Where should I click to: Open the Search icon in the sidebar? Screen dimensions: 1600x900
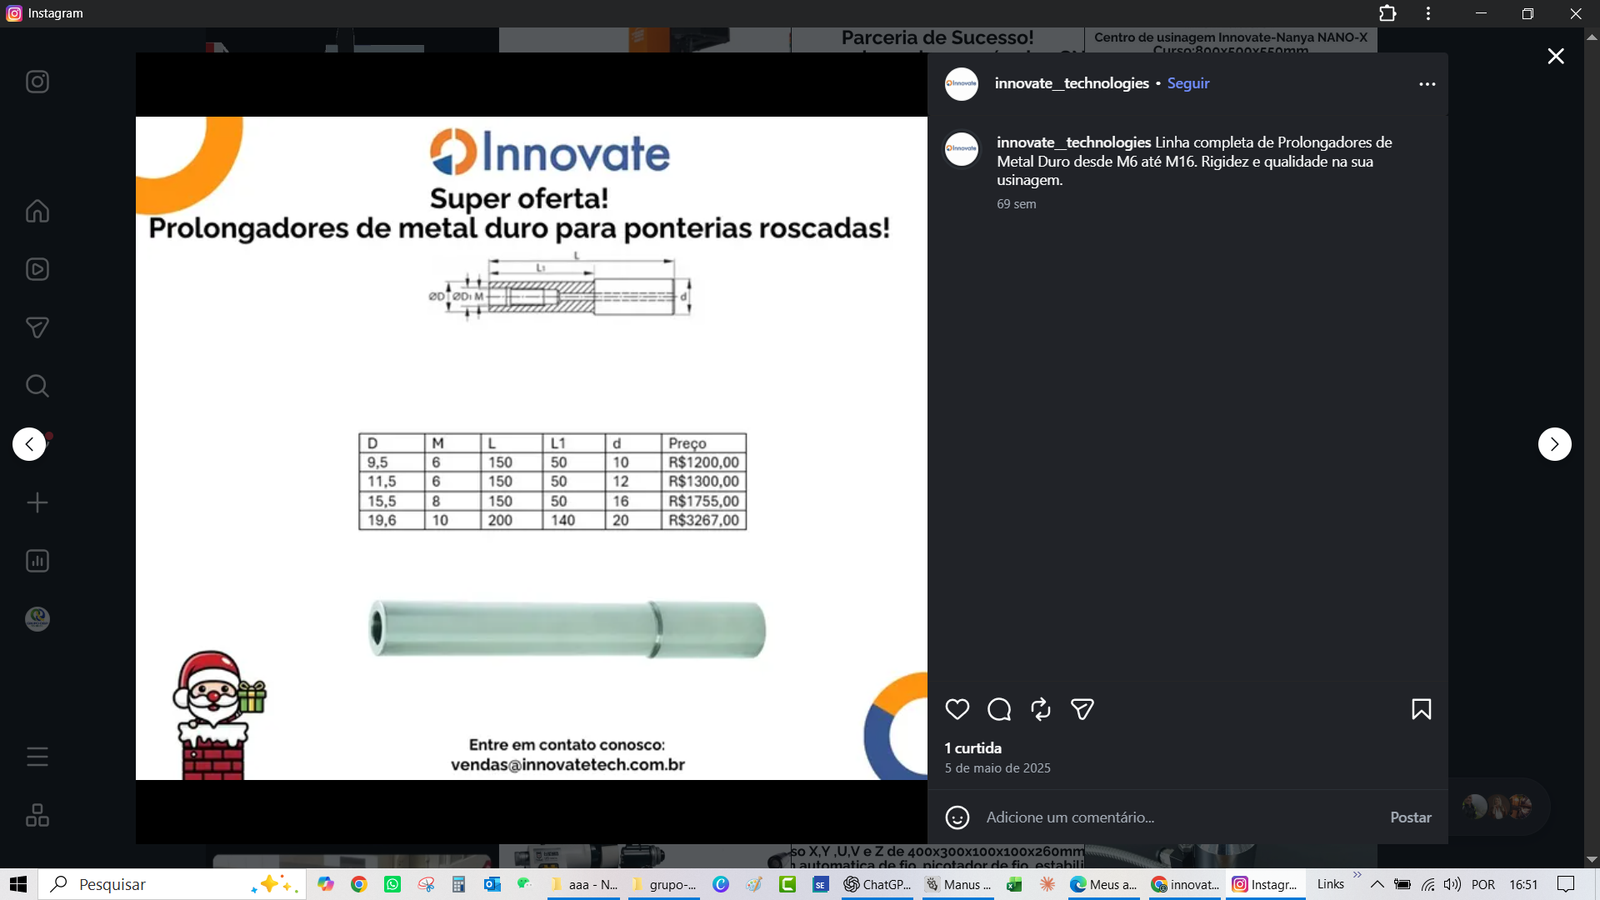pos(37,386)
